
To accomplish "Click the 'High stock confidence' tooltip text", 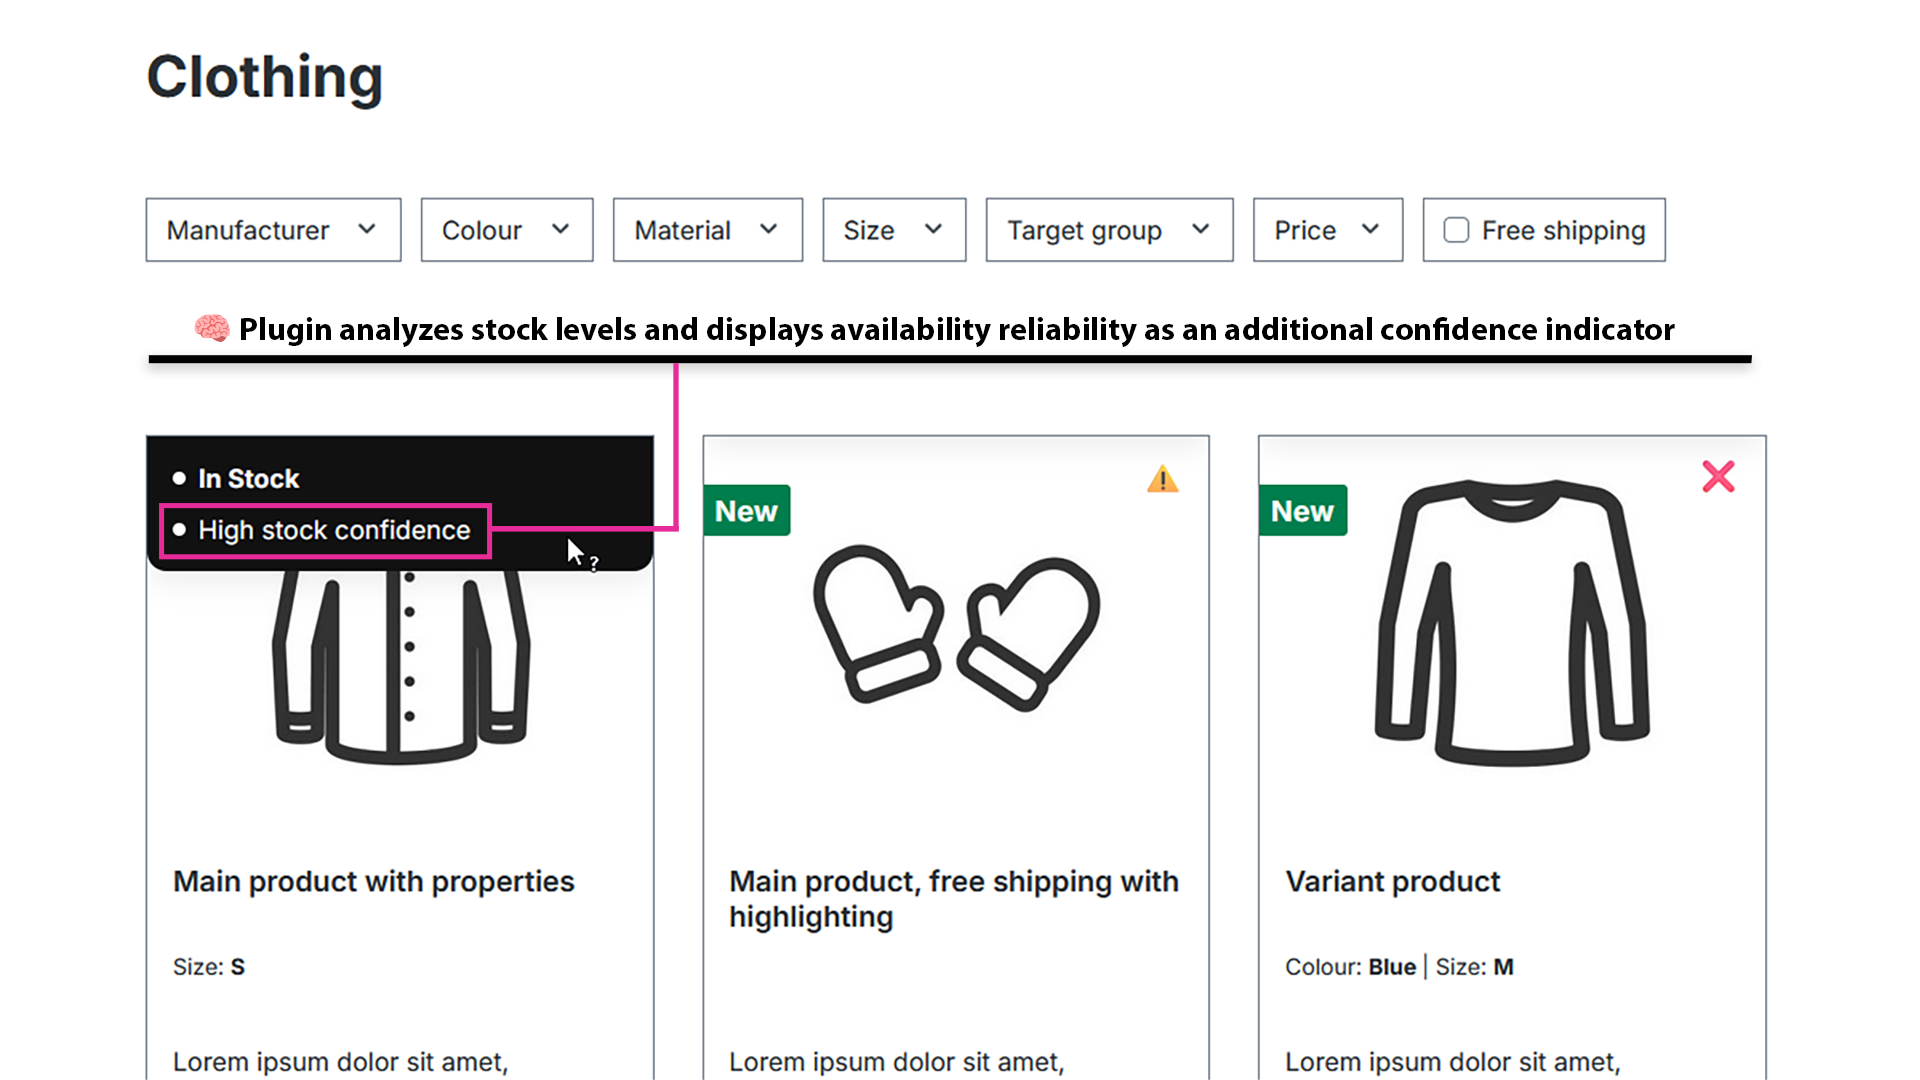I will (x=334, y=530).
